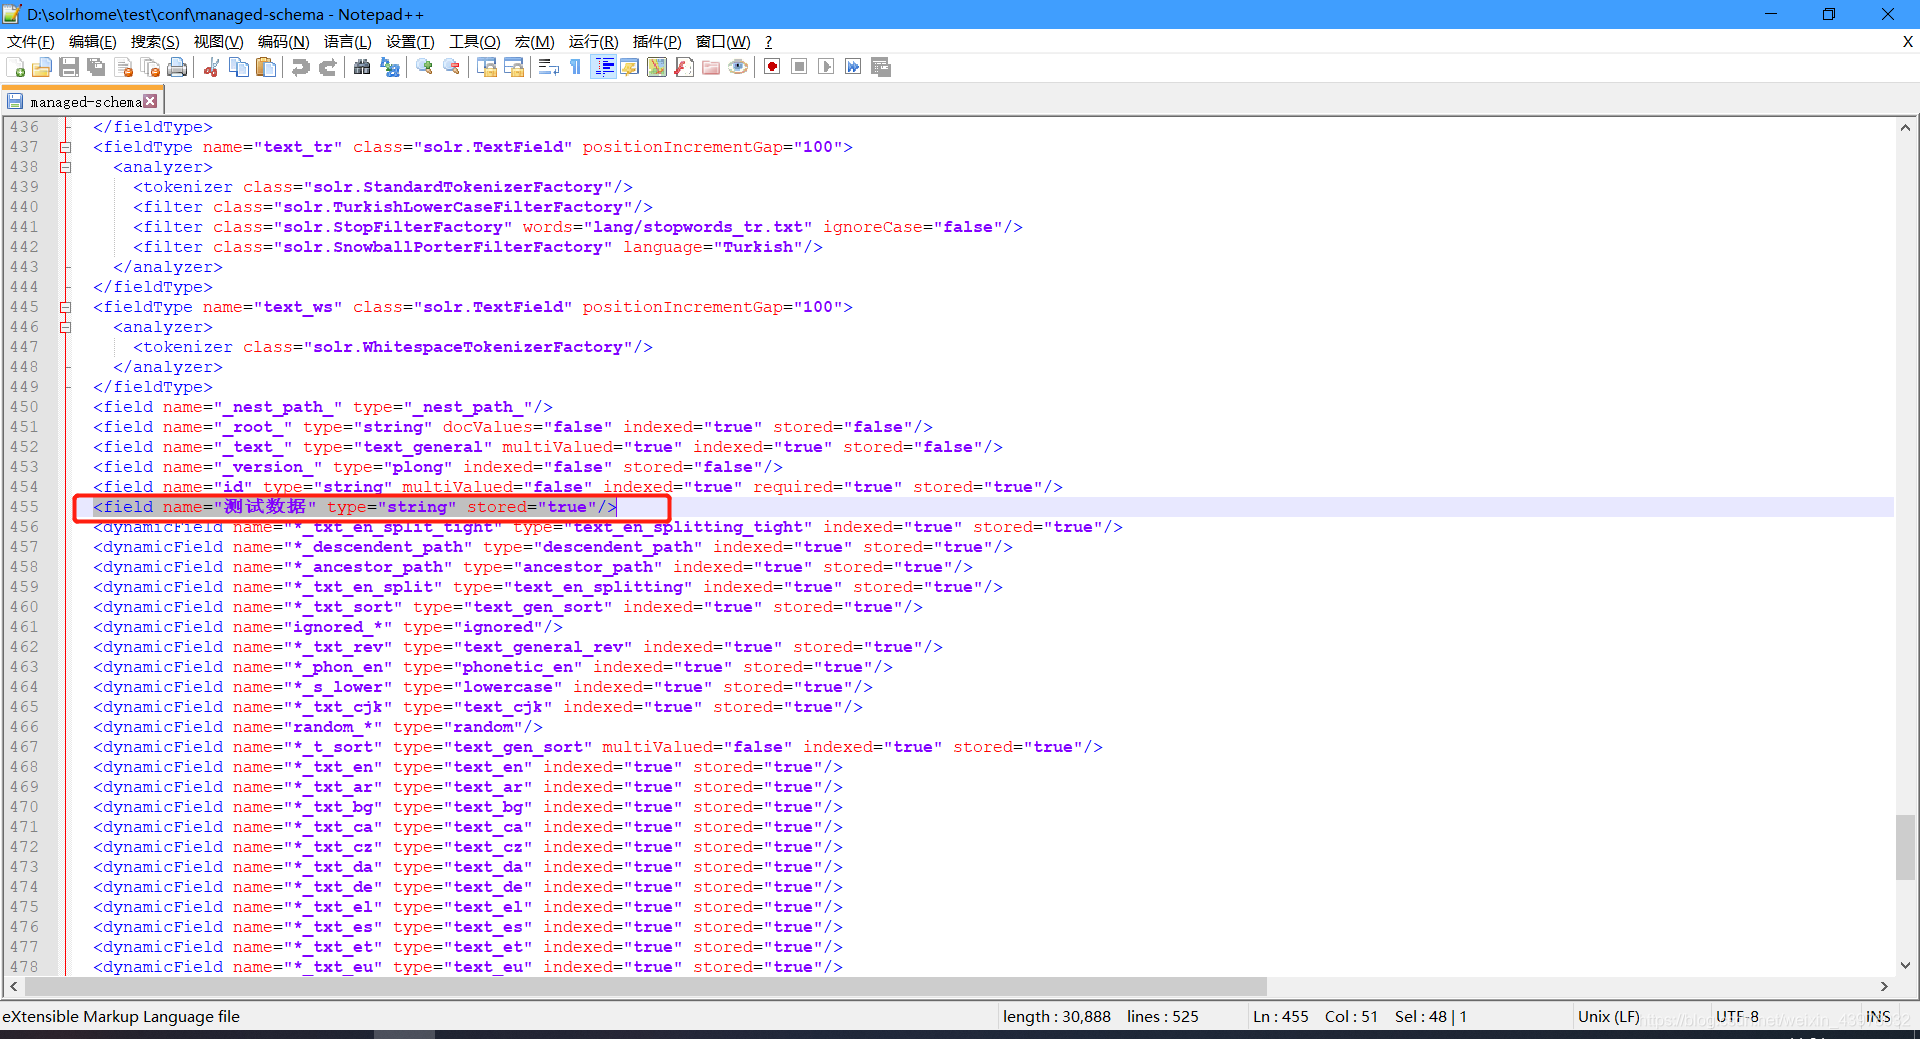Close the managed-schema tab

point(150,101)
